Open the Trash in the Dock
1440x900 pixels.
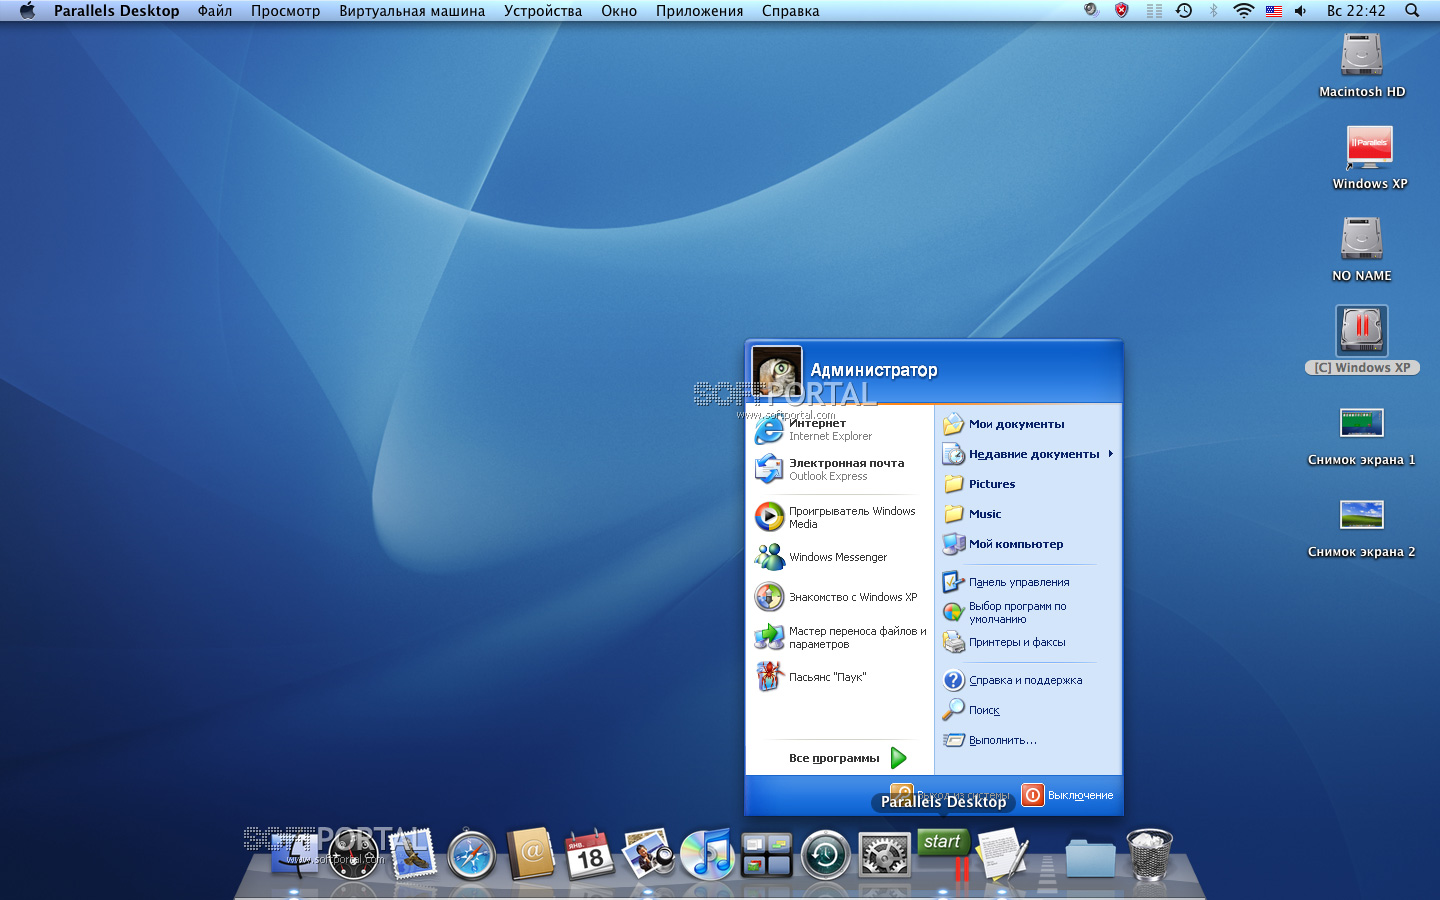pyautogui.click(x=1149, y=855)
